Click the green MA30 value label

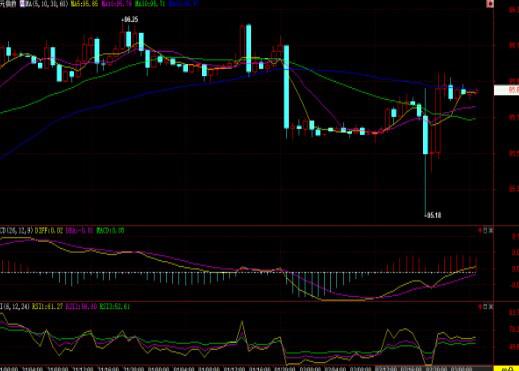point(150,4)
